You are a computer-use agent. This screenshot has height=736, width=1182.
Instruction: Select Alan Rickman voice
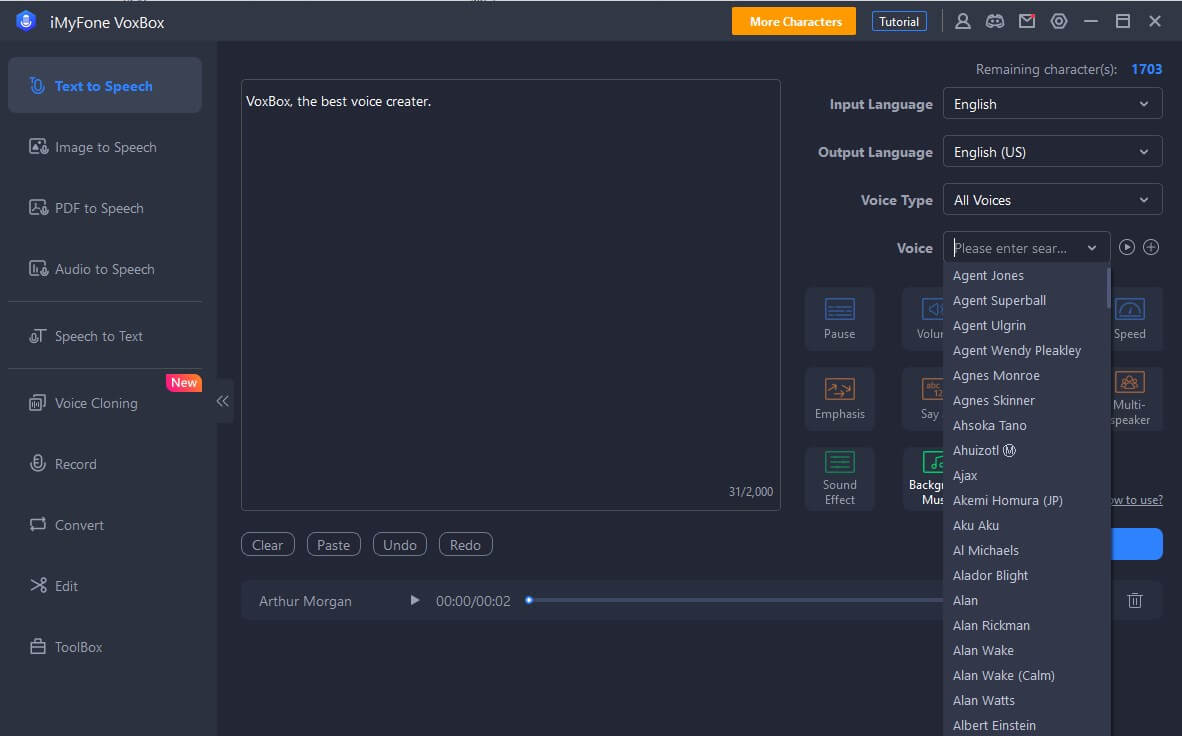1025,625
